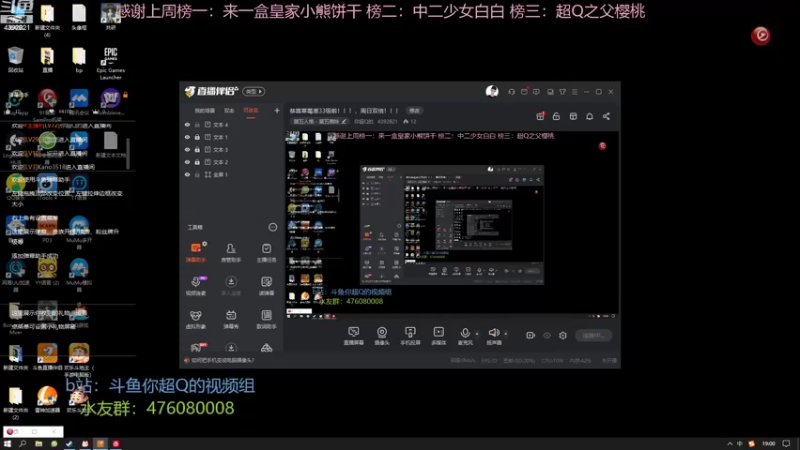Add a new scene with the plus button

(x=277, y=110)
